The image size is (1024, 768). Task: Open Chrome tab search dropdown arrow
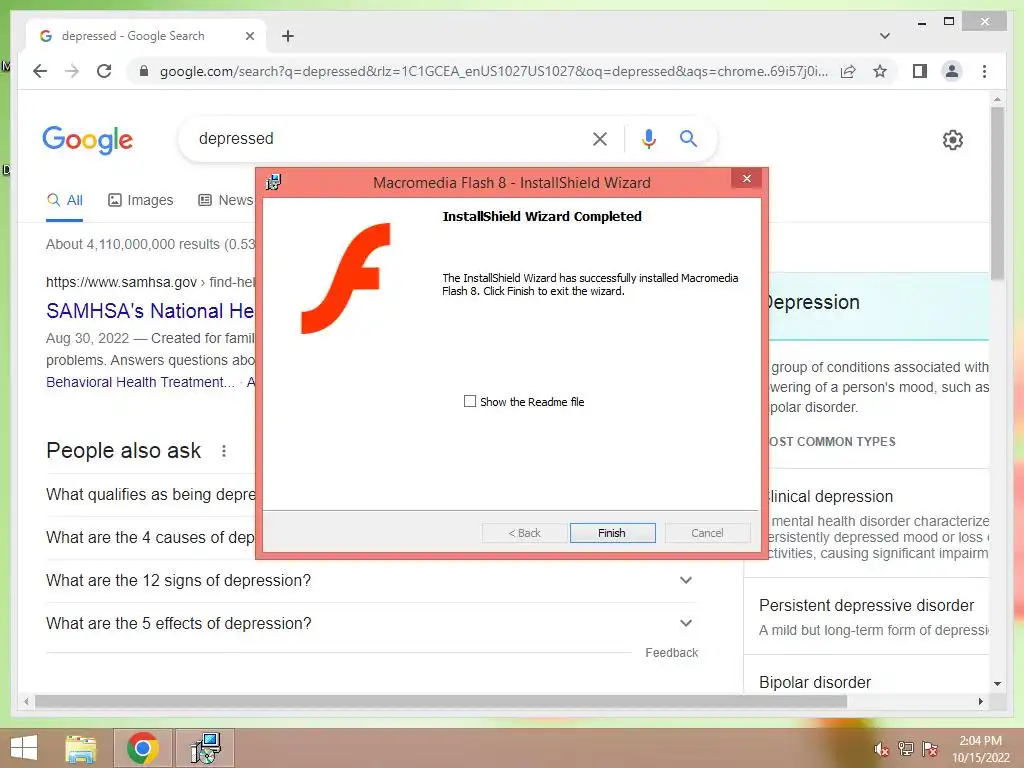click(x=885, y=36)
